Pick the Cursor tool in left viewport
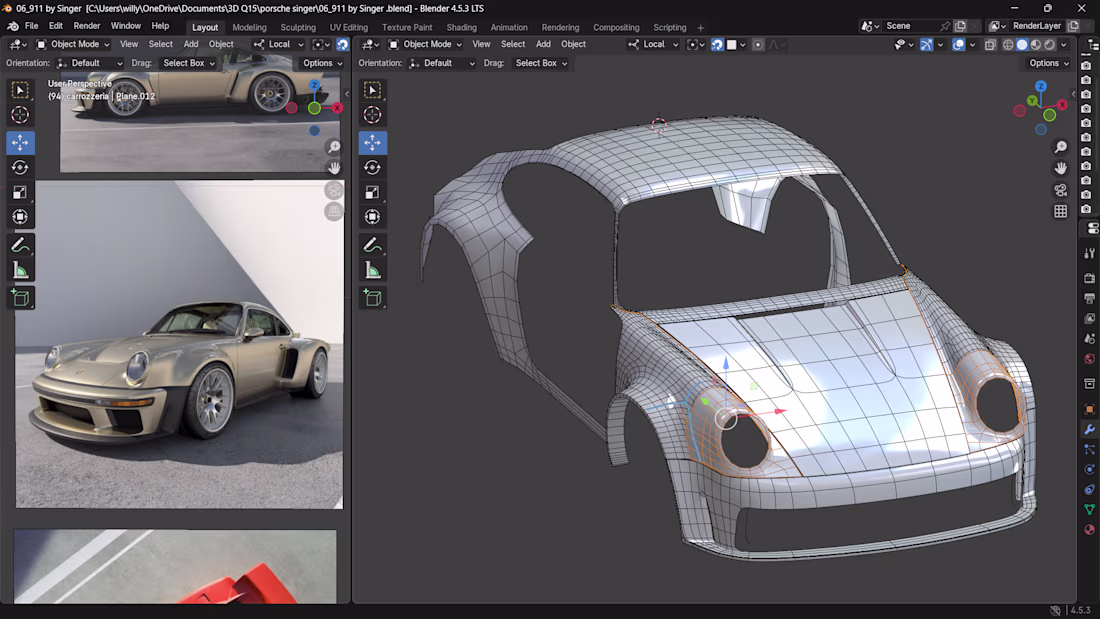1100x619 pixels. click(x=20, y=115)
